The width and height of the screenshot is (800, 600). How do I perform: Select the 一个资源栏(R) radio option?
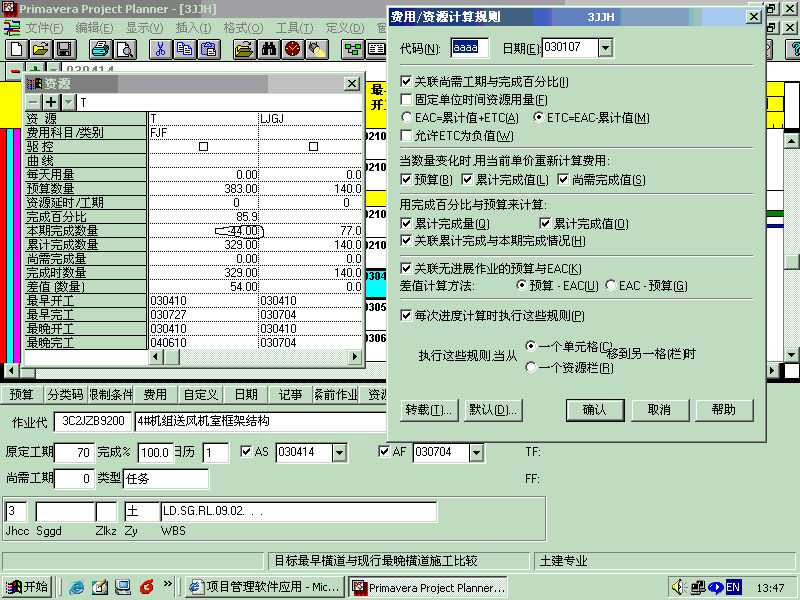(x=531, y=367)
